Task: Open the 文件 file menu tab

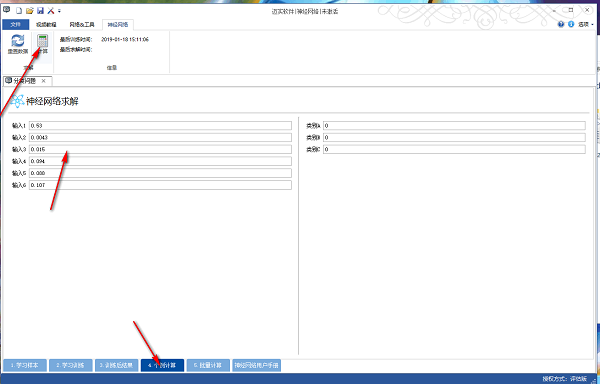Action: coord(15,24)
